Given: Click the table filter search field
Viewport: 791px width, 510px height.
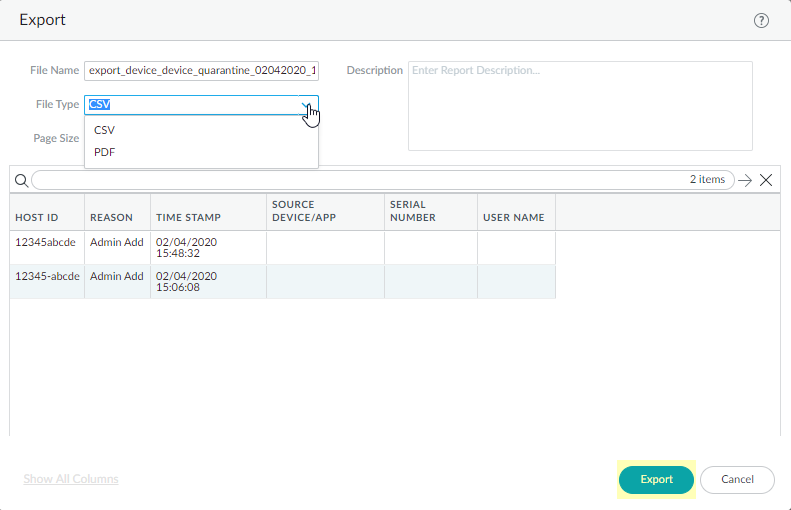Looking at the screenshot, I should coord(360,180).
